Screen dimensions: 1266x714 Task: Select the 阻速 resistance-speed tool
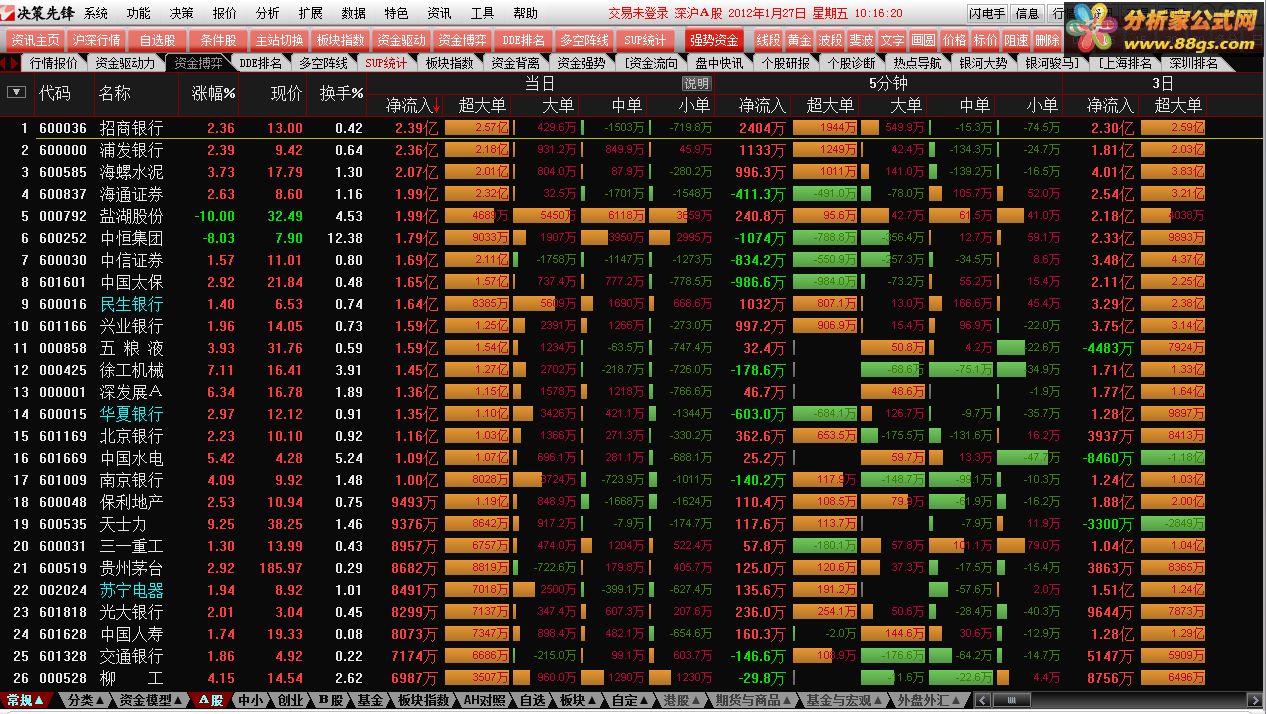click(1016, 40)
